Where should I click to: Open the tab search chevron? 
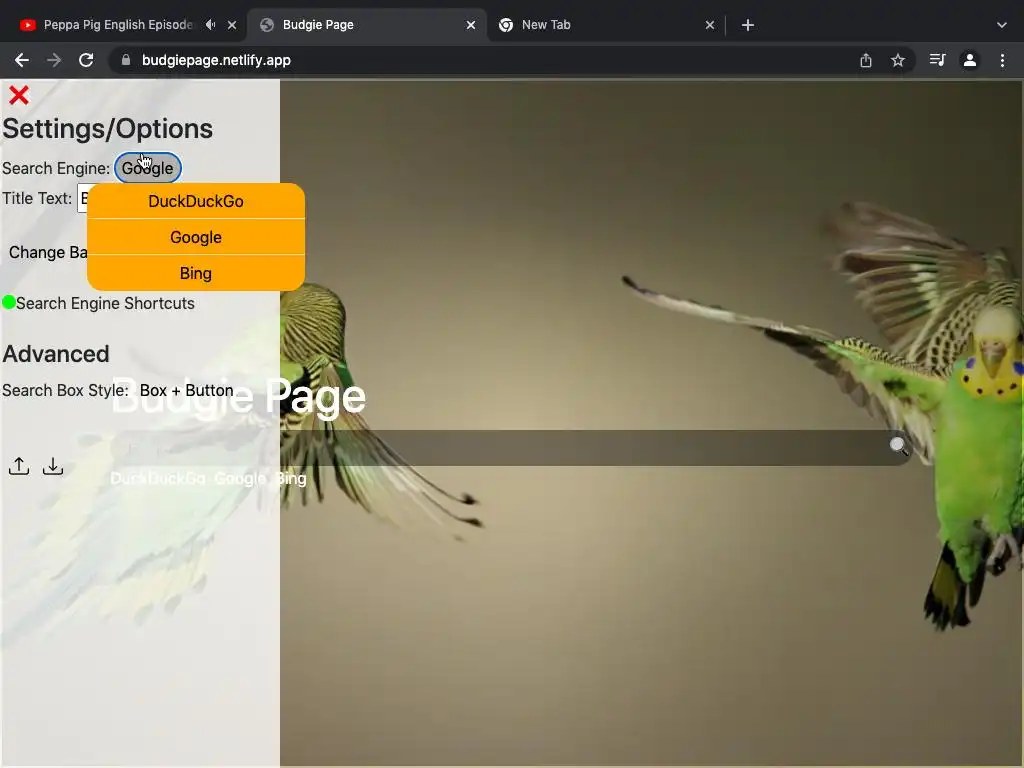coord(1002,25)
